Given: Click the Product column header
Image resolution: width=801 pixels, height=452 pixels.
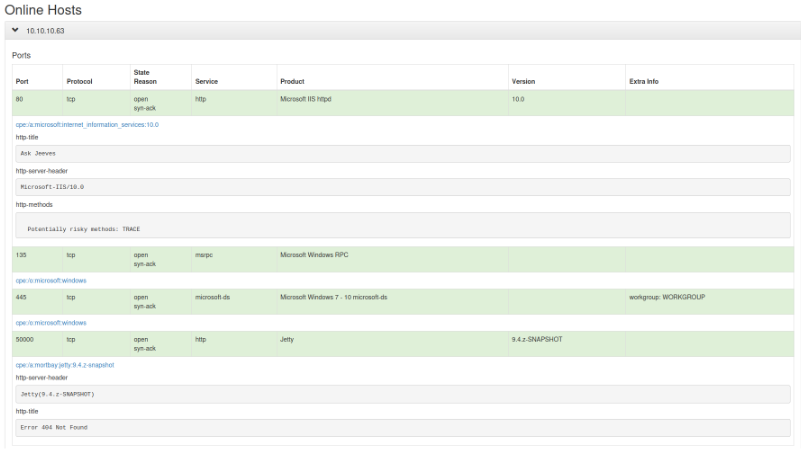Looking at the screenshot, I should pyautogui.click(x=292, y=81).
